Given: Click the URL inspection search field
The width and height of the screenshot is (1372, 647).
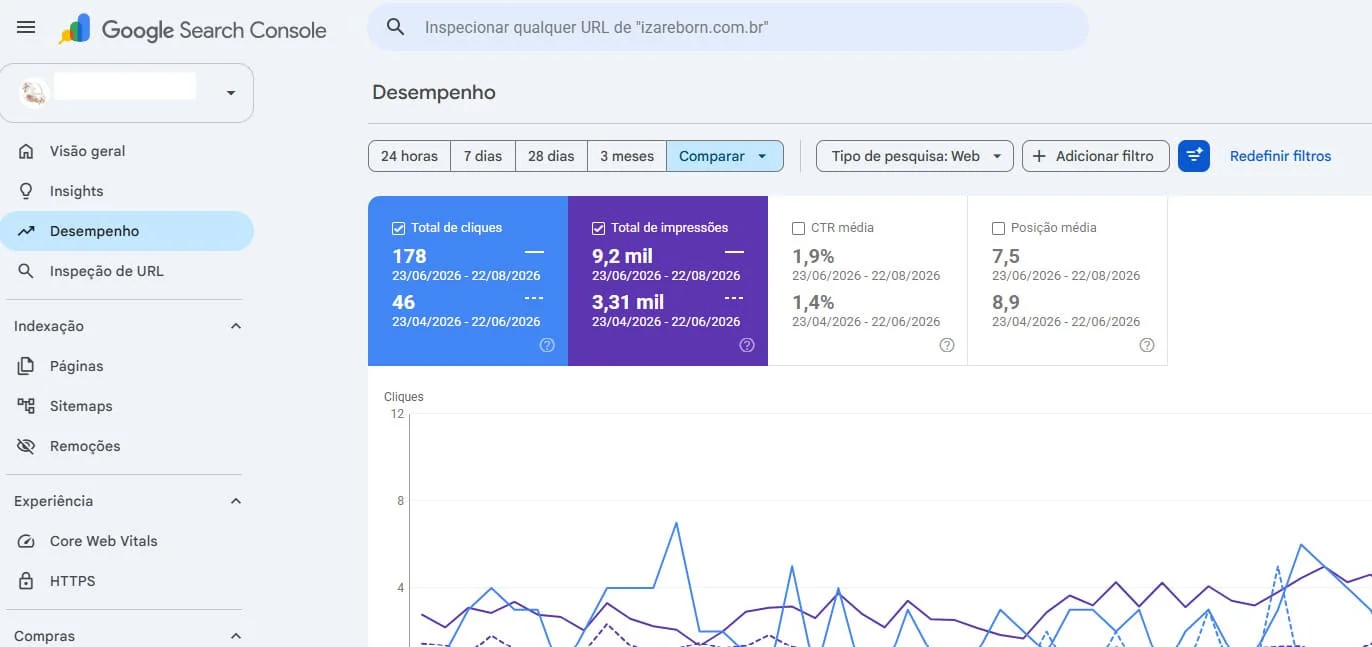Looking at the screenshot, I should point(728,27).
